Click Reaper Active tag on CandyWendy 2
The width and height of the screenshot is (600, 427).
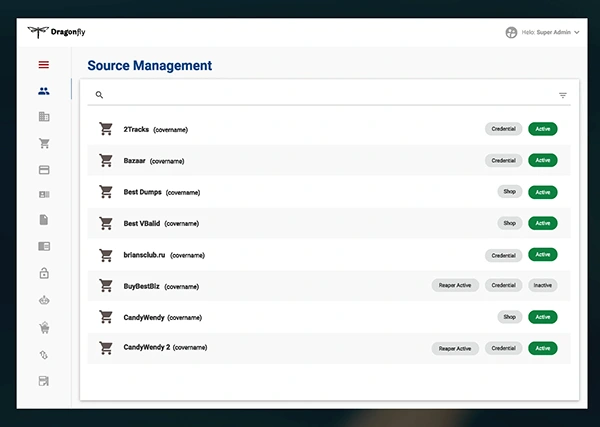(455, 349)
